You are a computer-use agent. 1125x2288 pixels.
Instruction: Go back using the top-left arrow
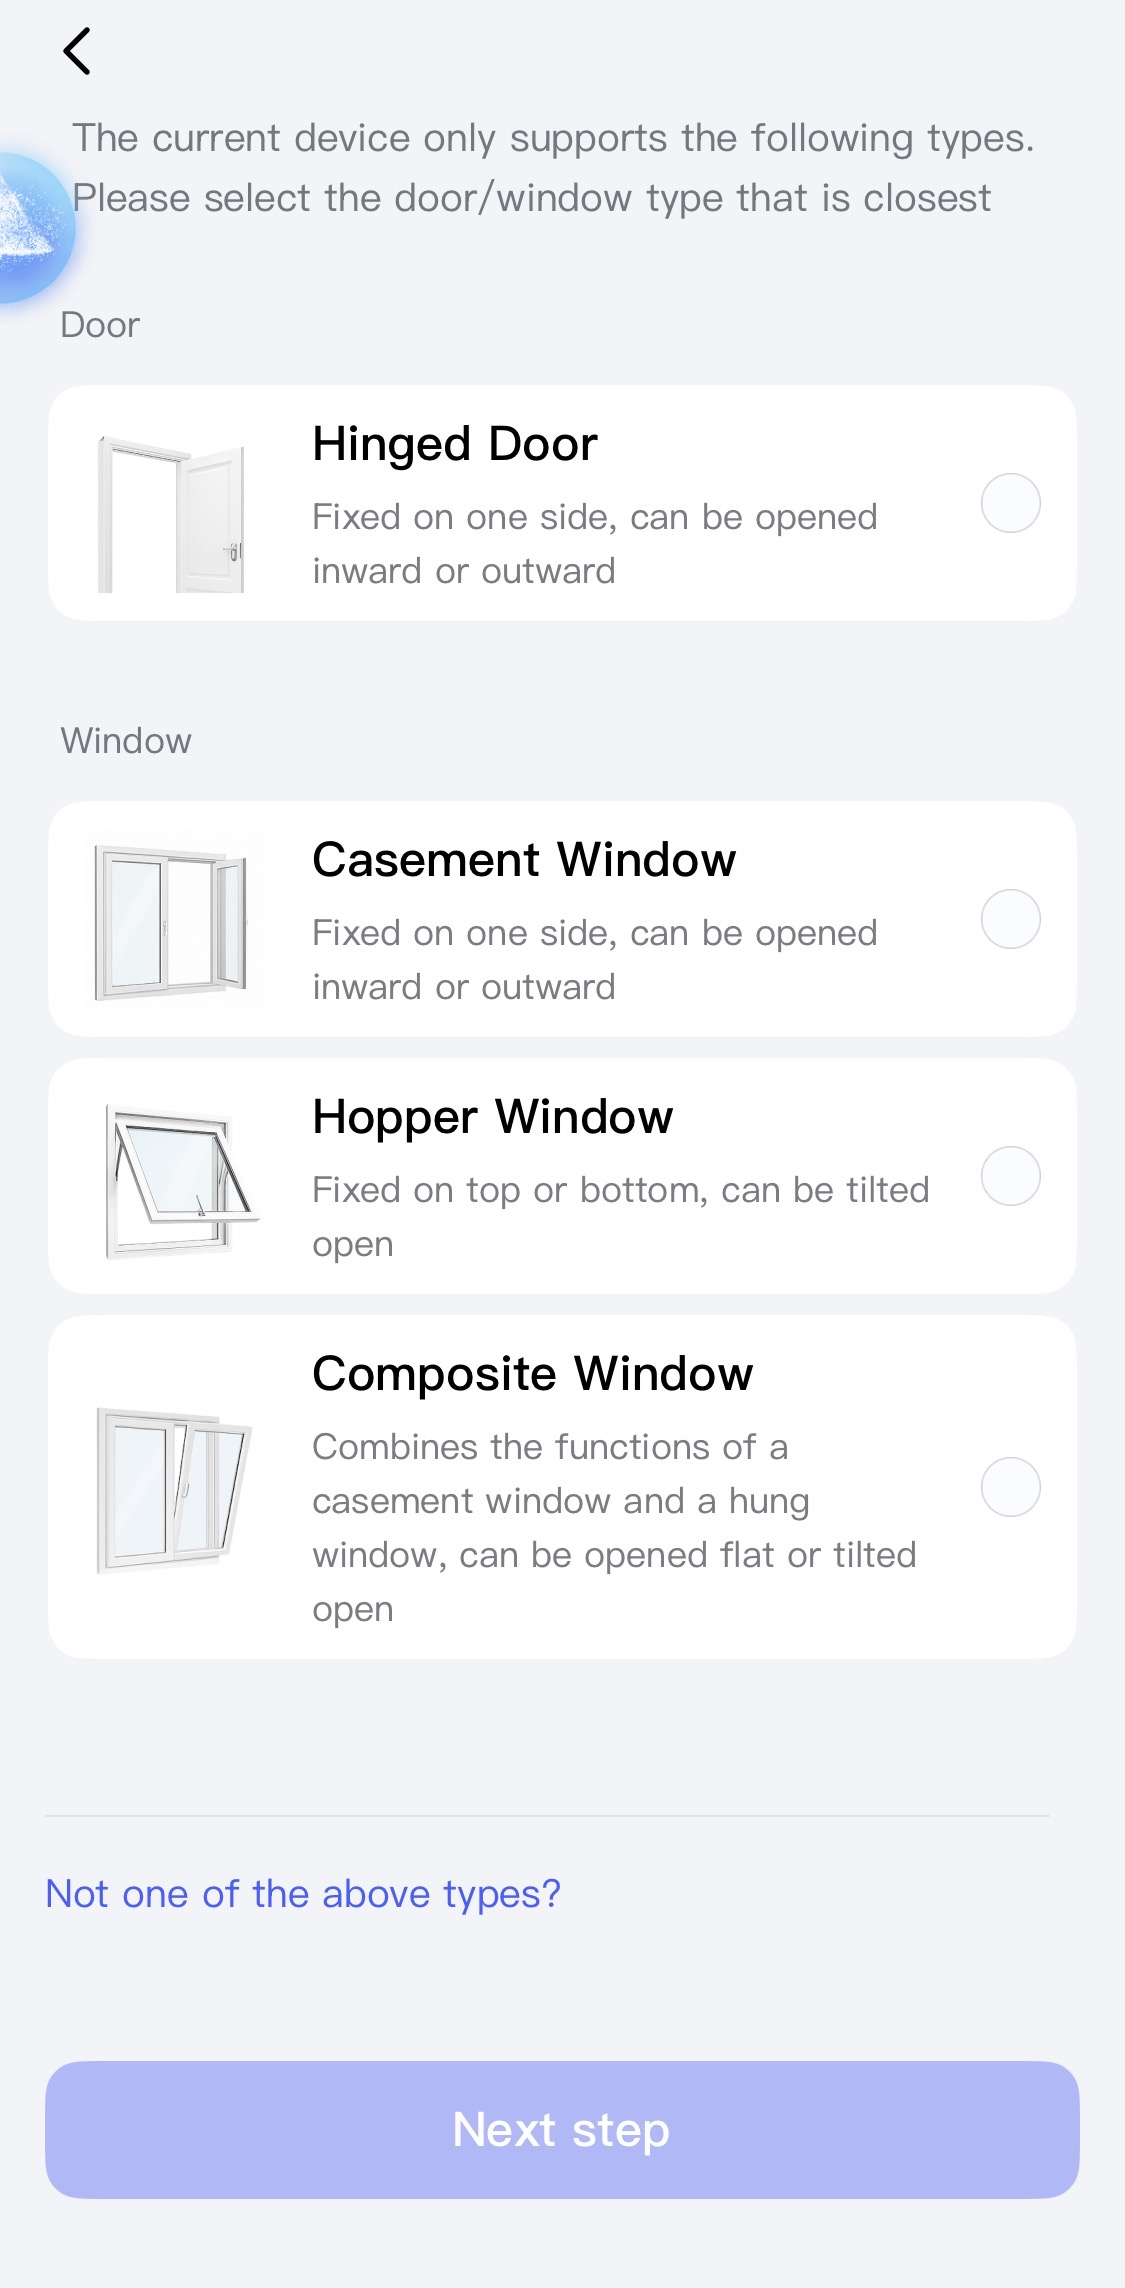pyautogui.click(x=77, y=51)
